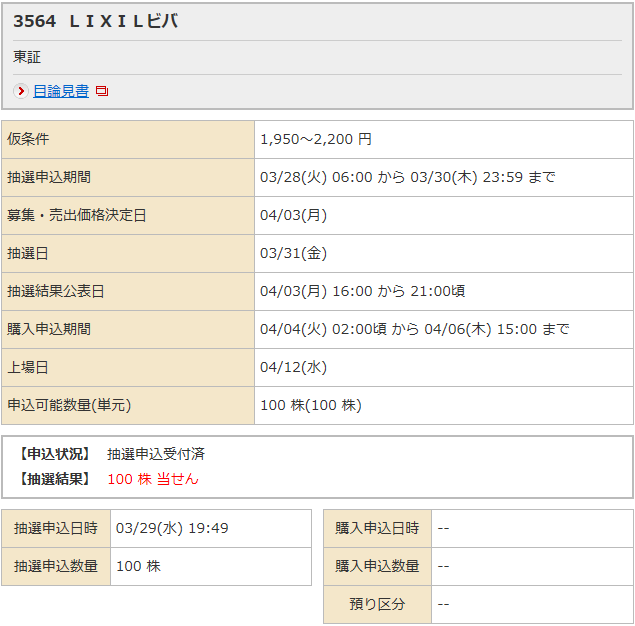This screenshot has height=626, width=635.
Task: Select the 購入申込期間 label in the main table
Action: point(49,329)
